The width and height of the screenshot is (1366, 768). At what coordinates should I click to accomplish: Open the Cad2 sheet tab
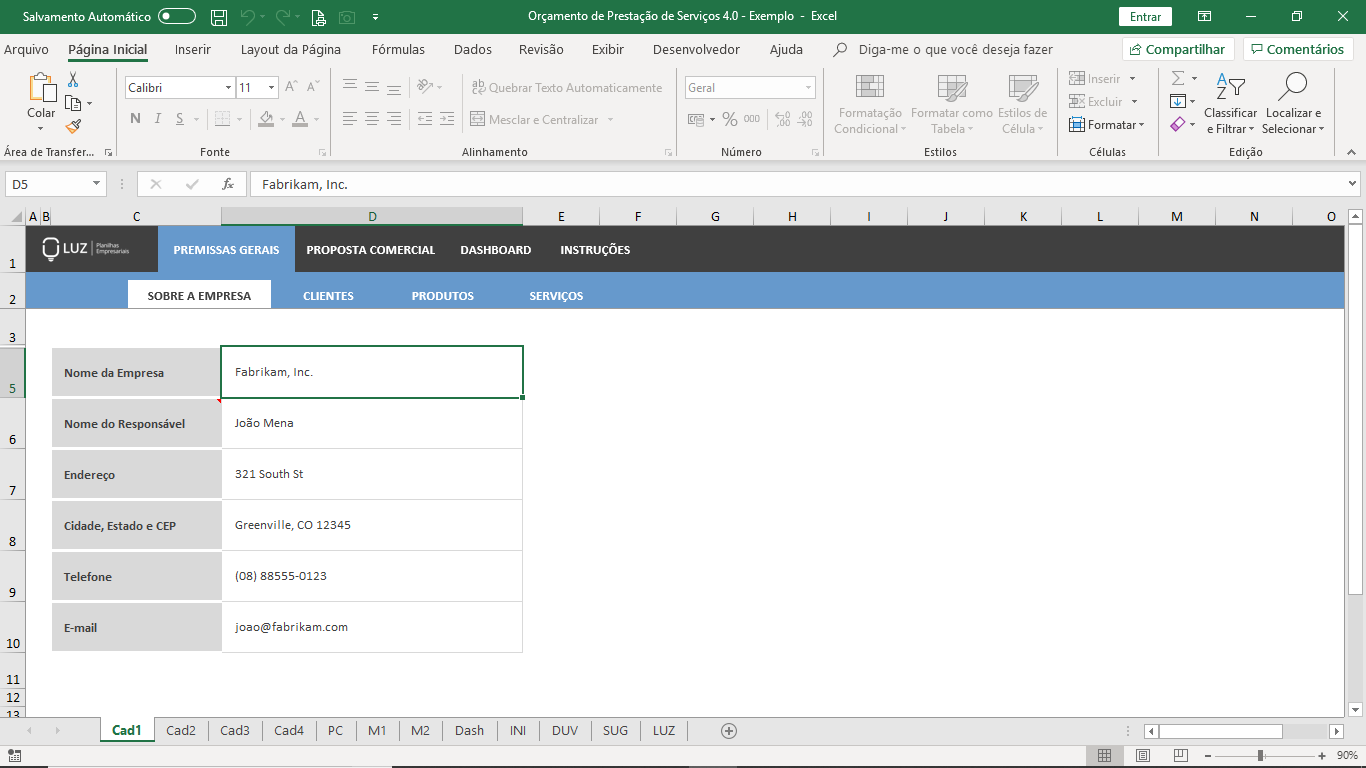(x=181, y=731)
